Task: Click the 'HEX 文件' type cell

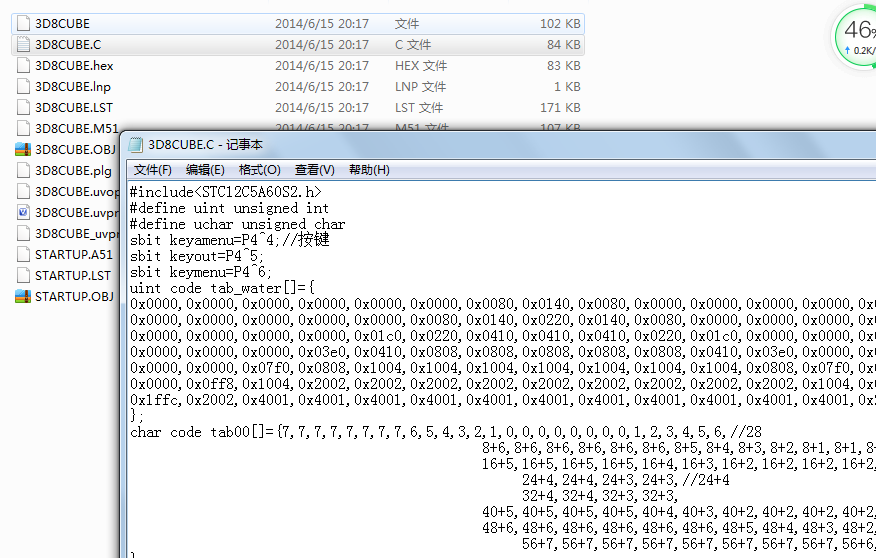Action: click(421, 66)
